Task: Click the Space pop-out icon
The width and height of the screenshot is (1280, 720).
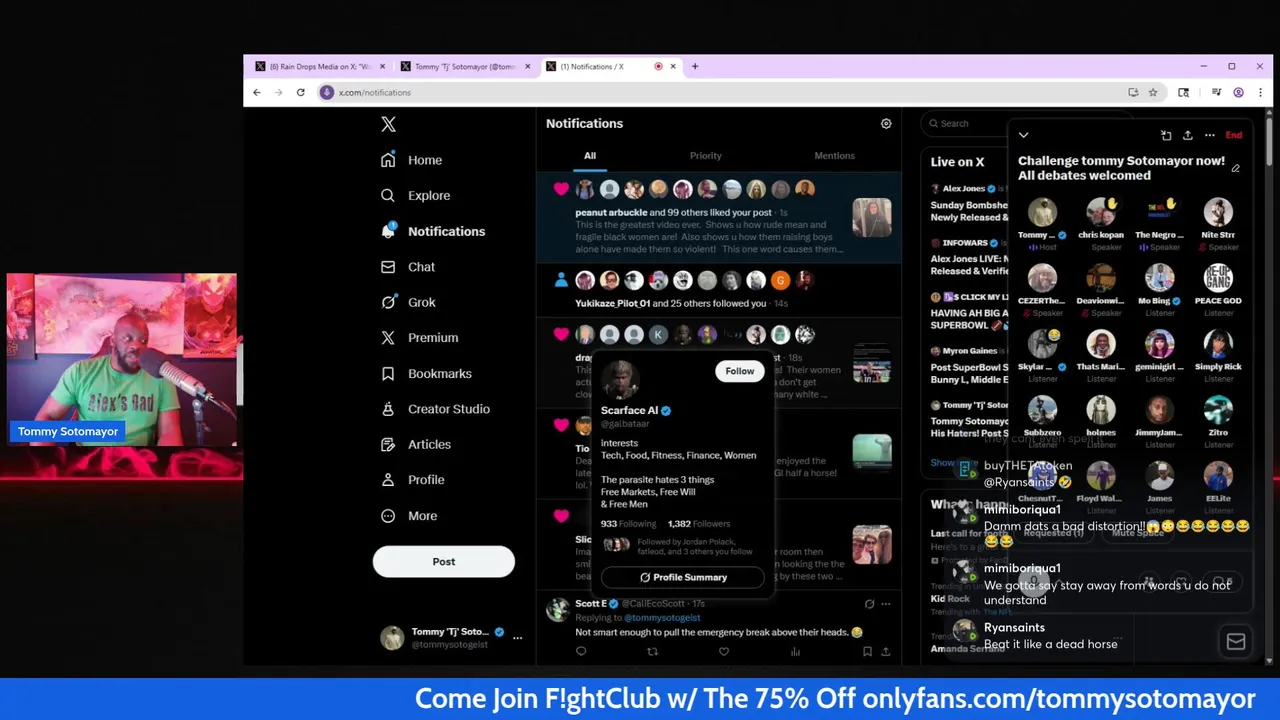Action: tap(1166, 135)
